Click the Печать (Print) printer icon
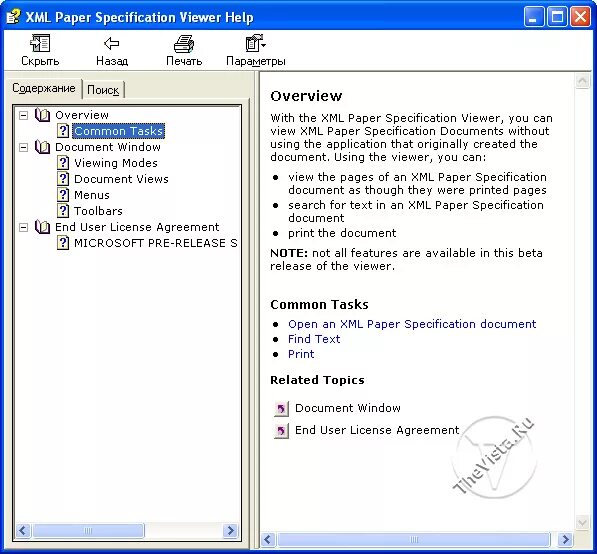Screen dimensions: 597x554 (184, 43)
